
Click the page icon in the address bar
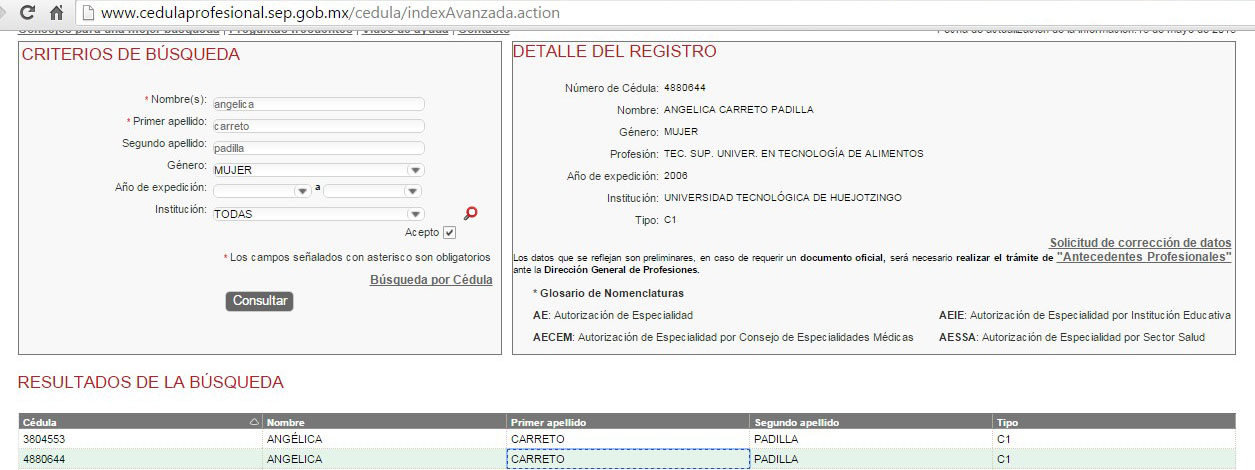point(89,13)
